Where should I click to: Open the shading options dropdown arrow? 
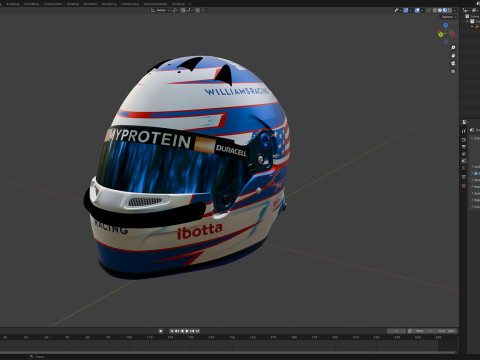pyautogui.click(x=454, y=10)
